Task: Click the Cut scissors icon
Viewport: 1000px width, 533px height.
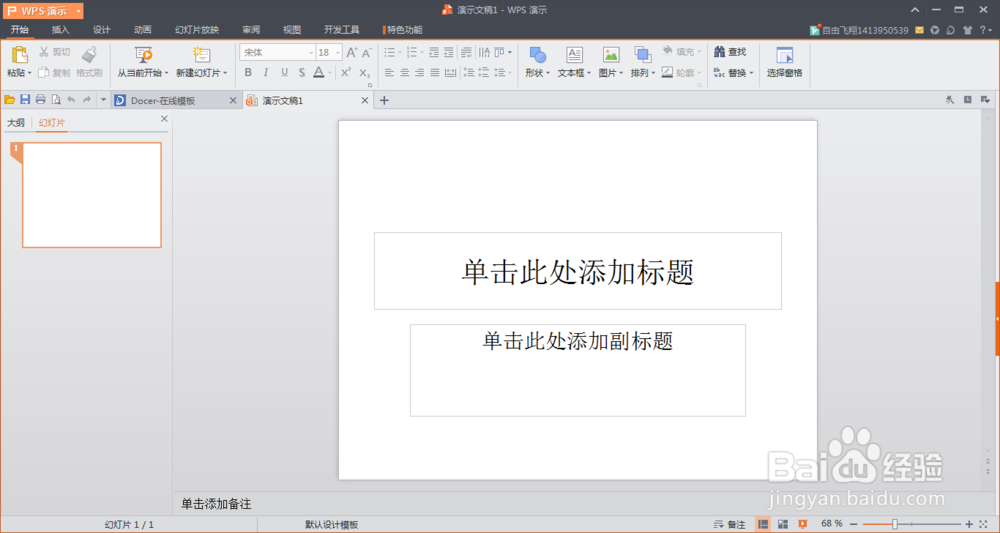Action: [x=44, y=52]
